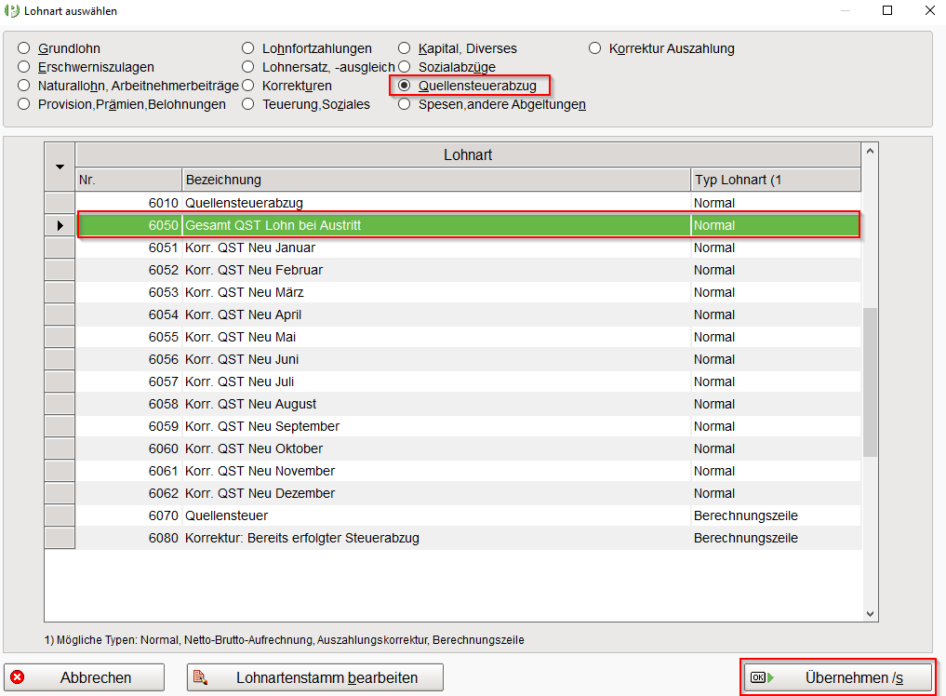Click the Typ Lohnart column header

[774, 180]
